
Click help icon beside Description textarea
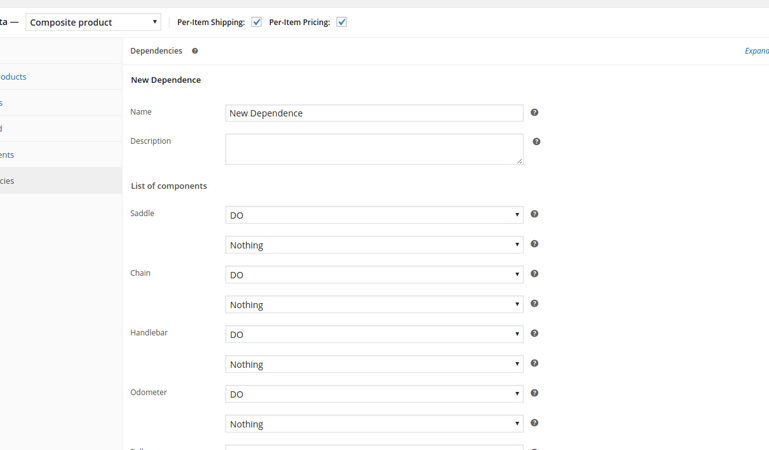click(538, 142)
